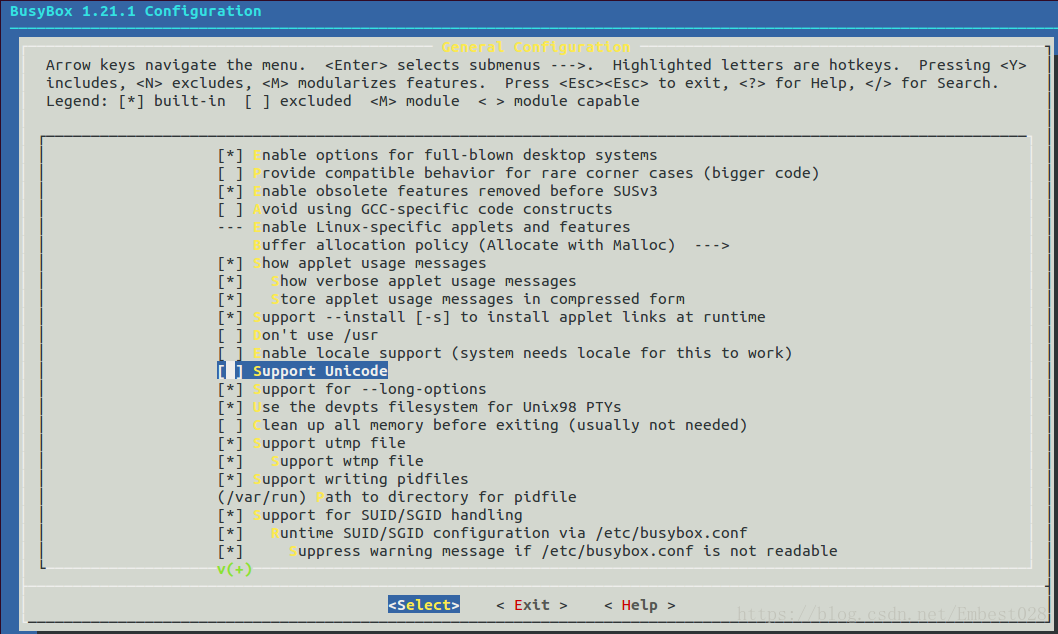This screenshot has width=1058, height=634.
Task: Toggle Provide compatible behavior for rare corner cases
Action: (518, 173)
